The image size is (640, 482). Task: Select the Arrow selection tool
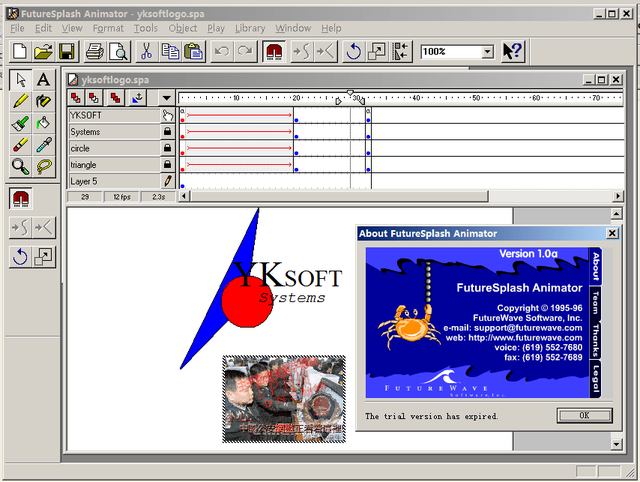(x=20, y=79)
